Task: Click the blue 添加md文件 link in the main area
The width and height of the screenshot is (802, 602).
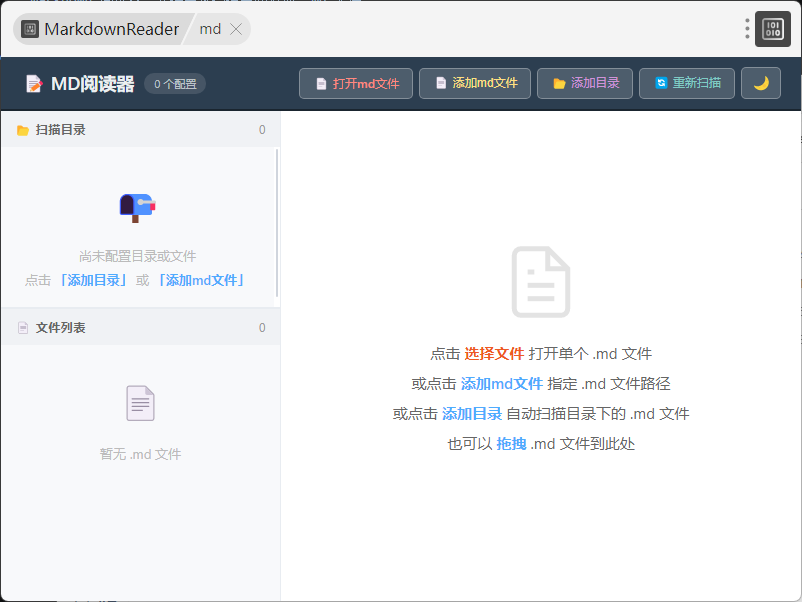Action: [x=502, y=384]
